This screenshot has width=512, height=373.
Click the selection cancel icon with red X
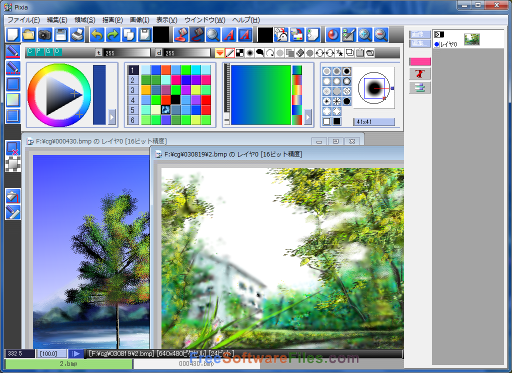click(13, 148)
